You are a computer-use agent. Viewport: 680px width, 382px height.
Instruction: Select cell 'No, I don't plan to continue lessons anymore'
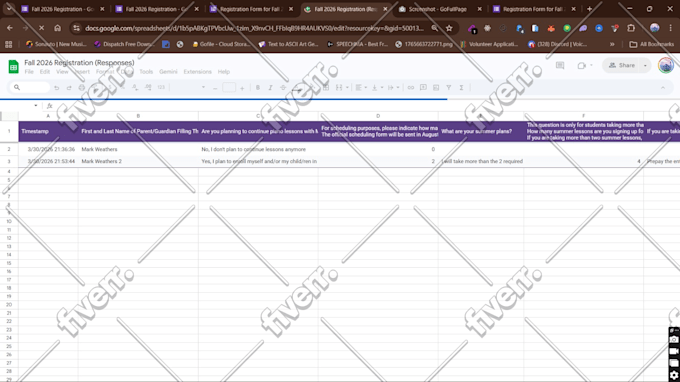258,149
